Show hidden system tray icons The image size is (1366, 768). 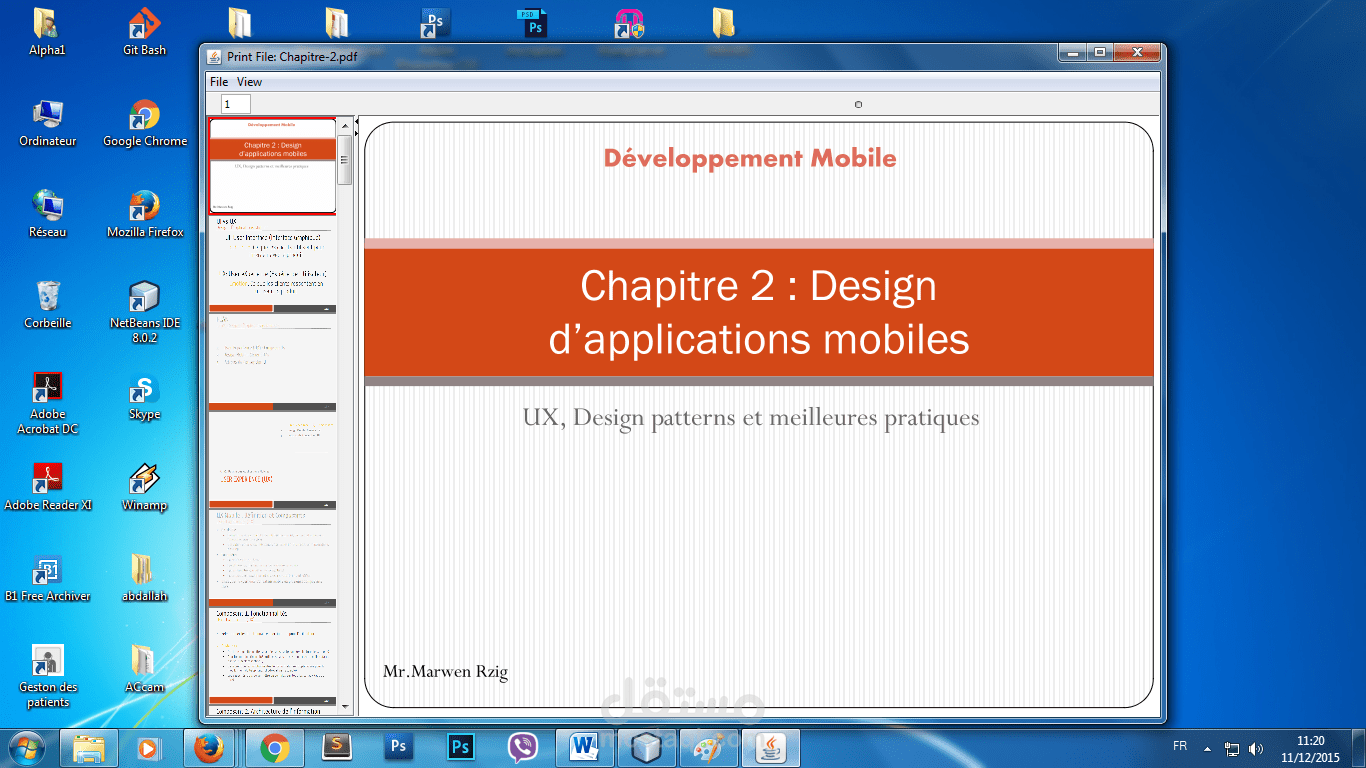pos(1207,748)
